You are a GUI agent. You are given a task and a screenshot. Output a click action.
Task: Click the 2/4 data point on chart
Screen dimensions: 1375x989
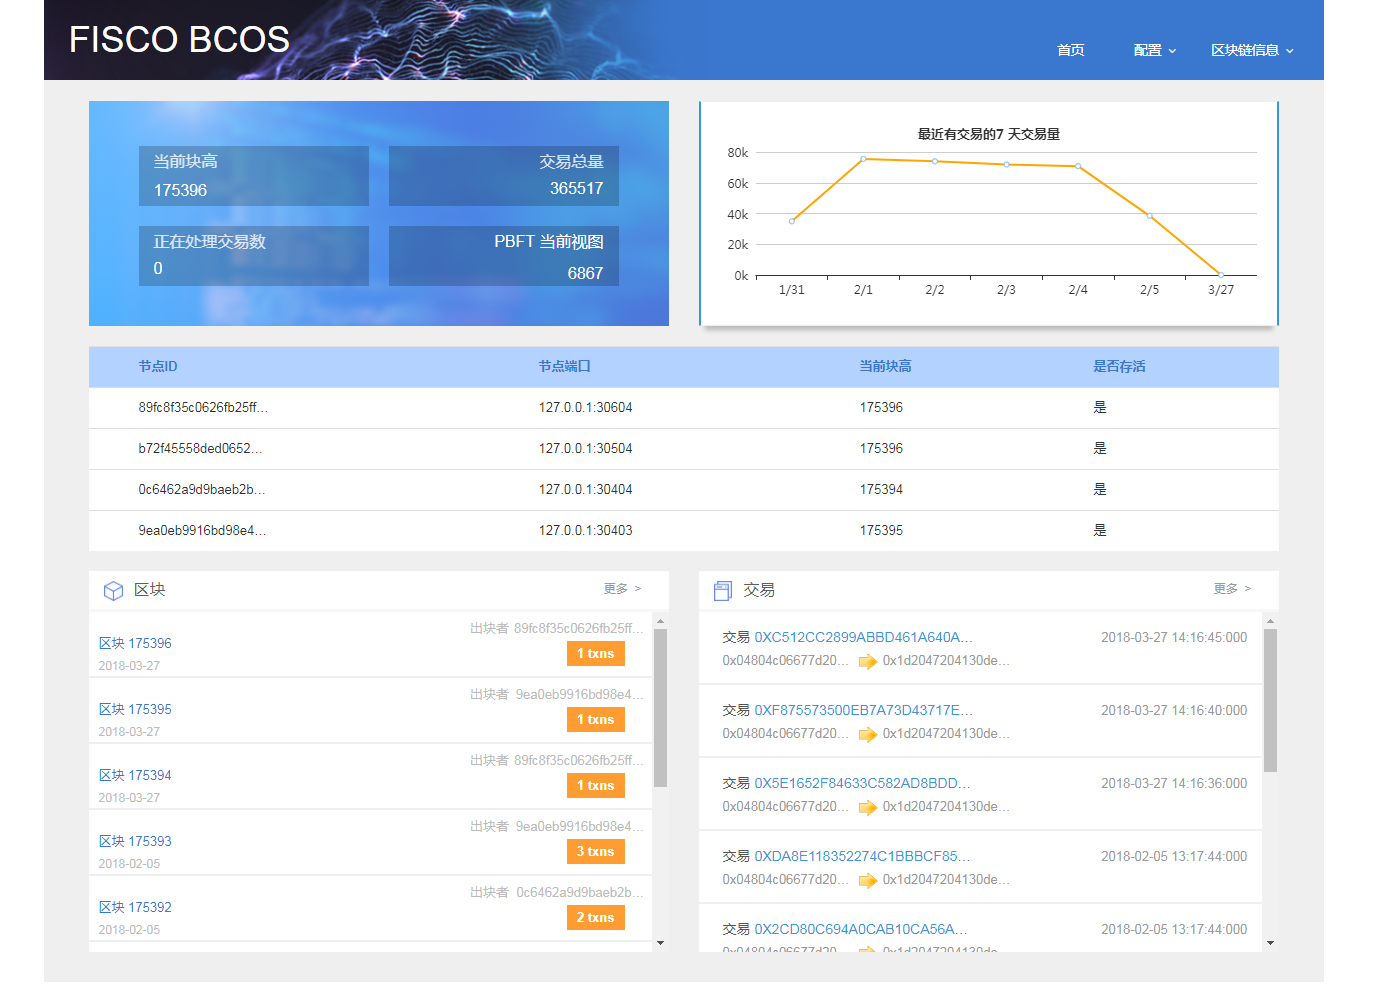tap(1078, 166)
